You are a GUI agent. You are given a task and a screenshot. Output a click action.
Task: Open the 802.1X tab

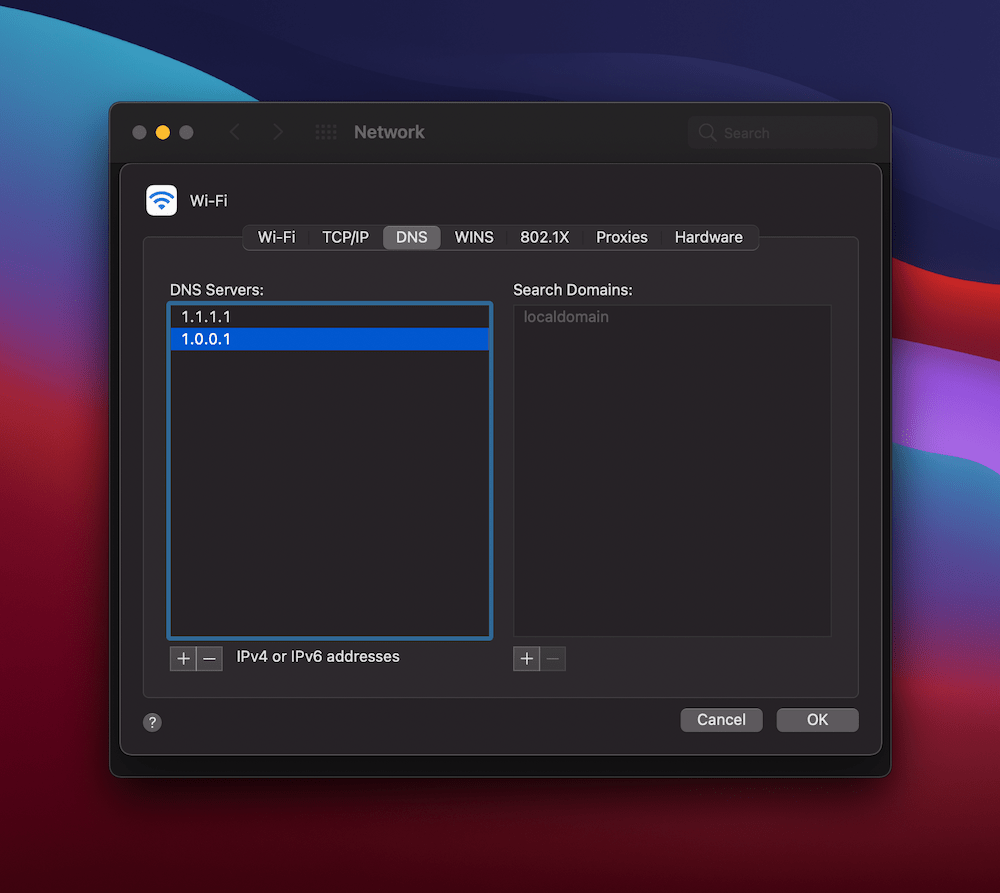click(544, 237)
